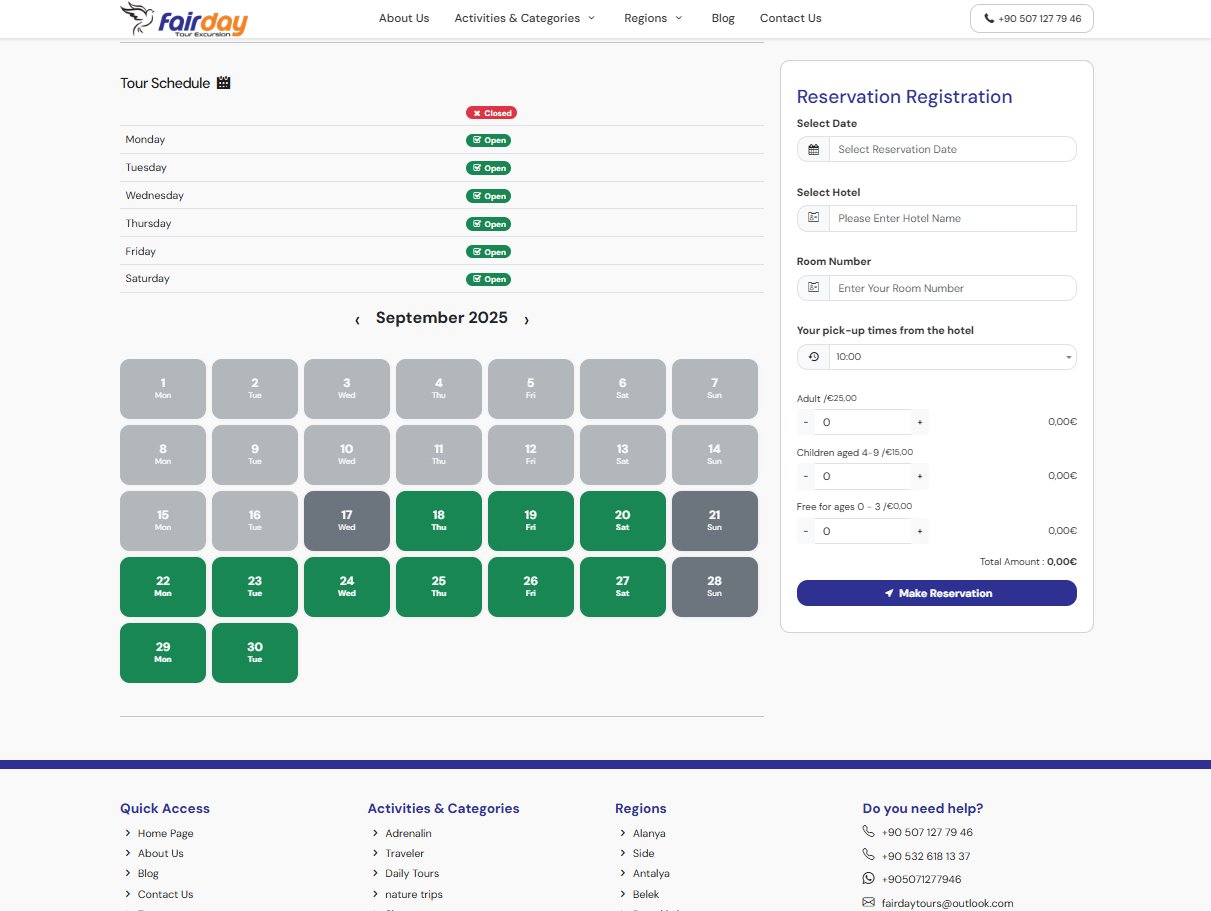The height and width of the screenshot is (911, 1211).
Task: Increase free ages 0-3 count with plus
Action: pos(920,531)
